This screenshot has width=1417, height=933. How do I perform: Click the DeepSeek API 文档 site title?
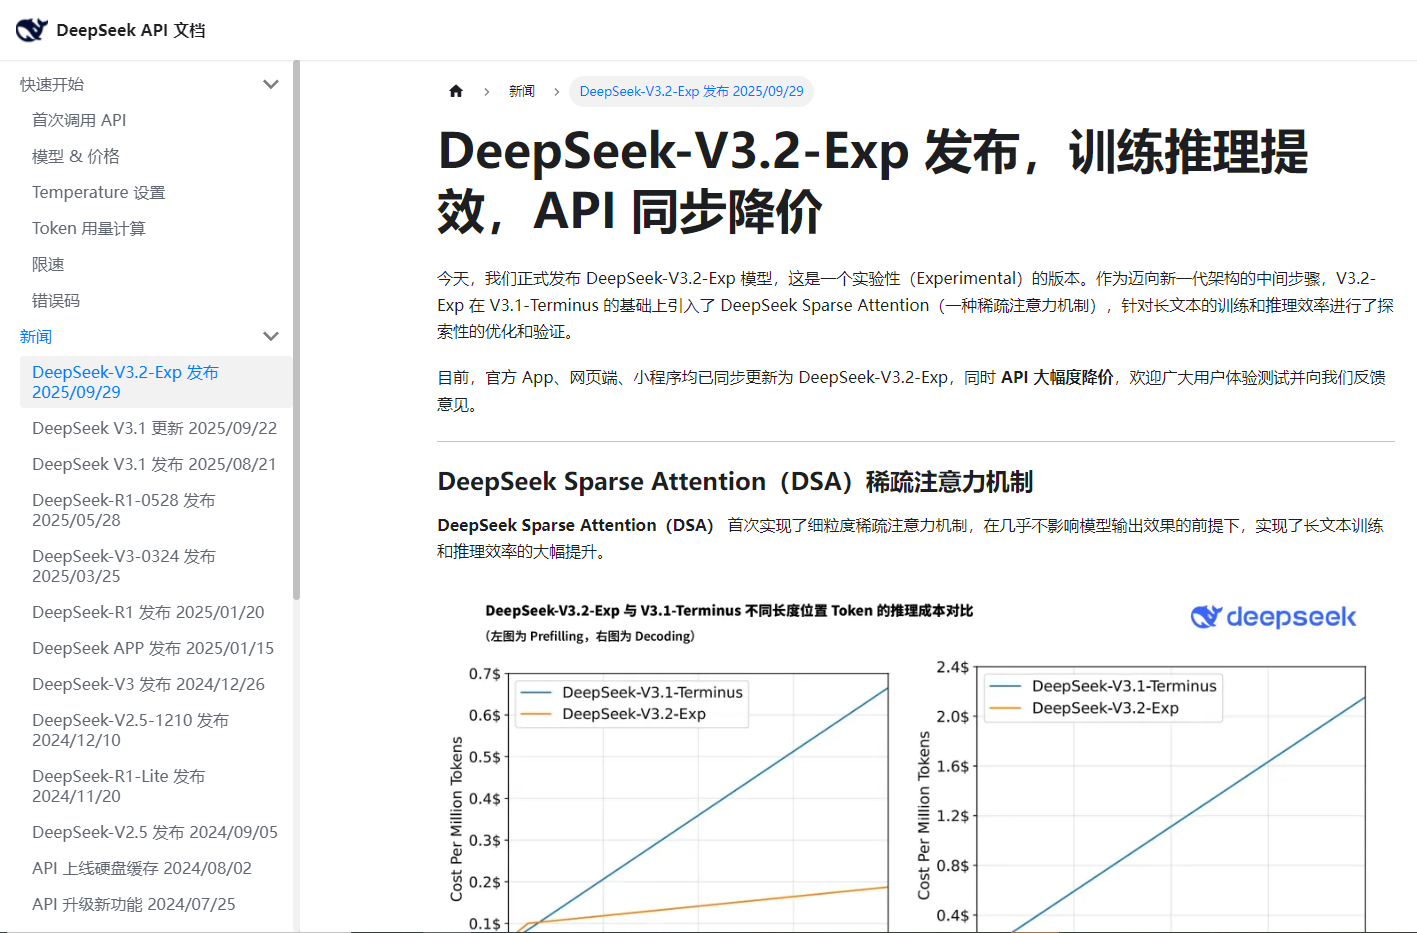coord(131,30)
